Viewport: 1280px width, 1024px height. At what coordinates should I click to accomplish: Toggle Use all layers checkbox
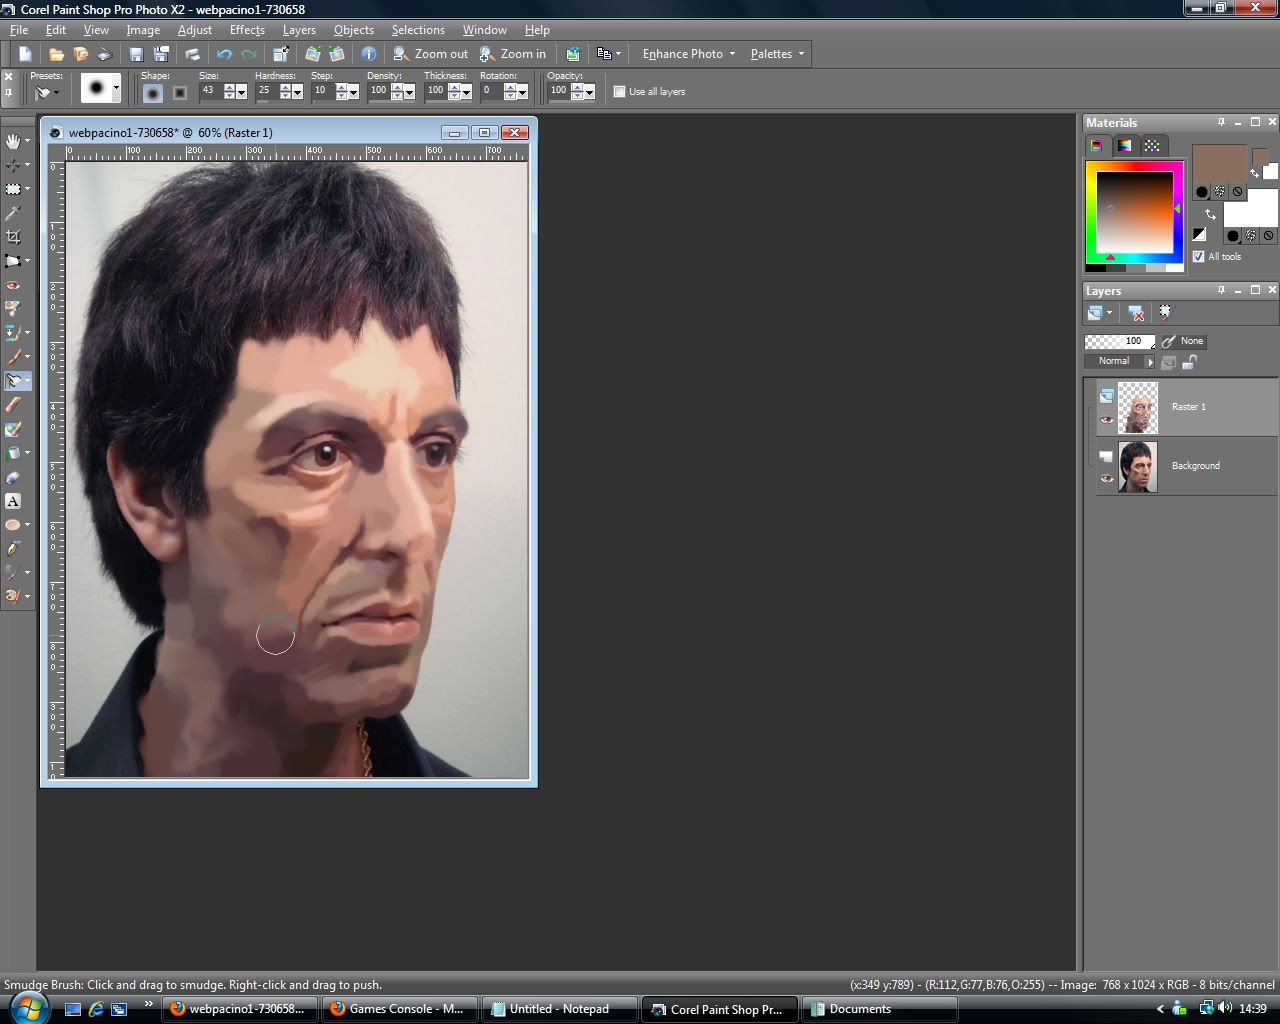point(620,92)
